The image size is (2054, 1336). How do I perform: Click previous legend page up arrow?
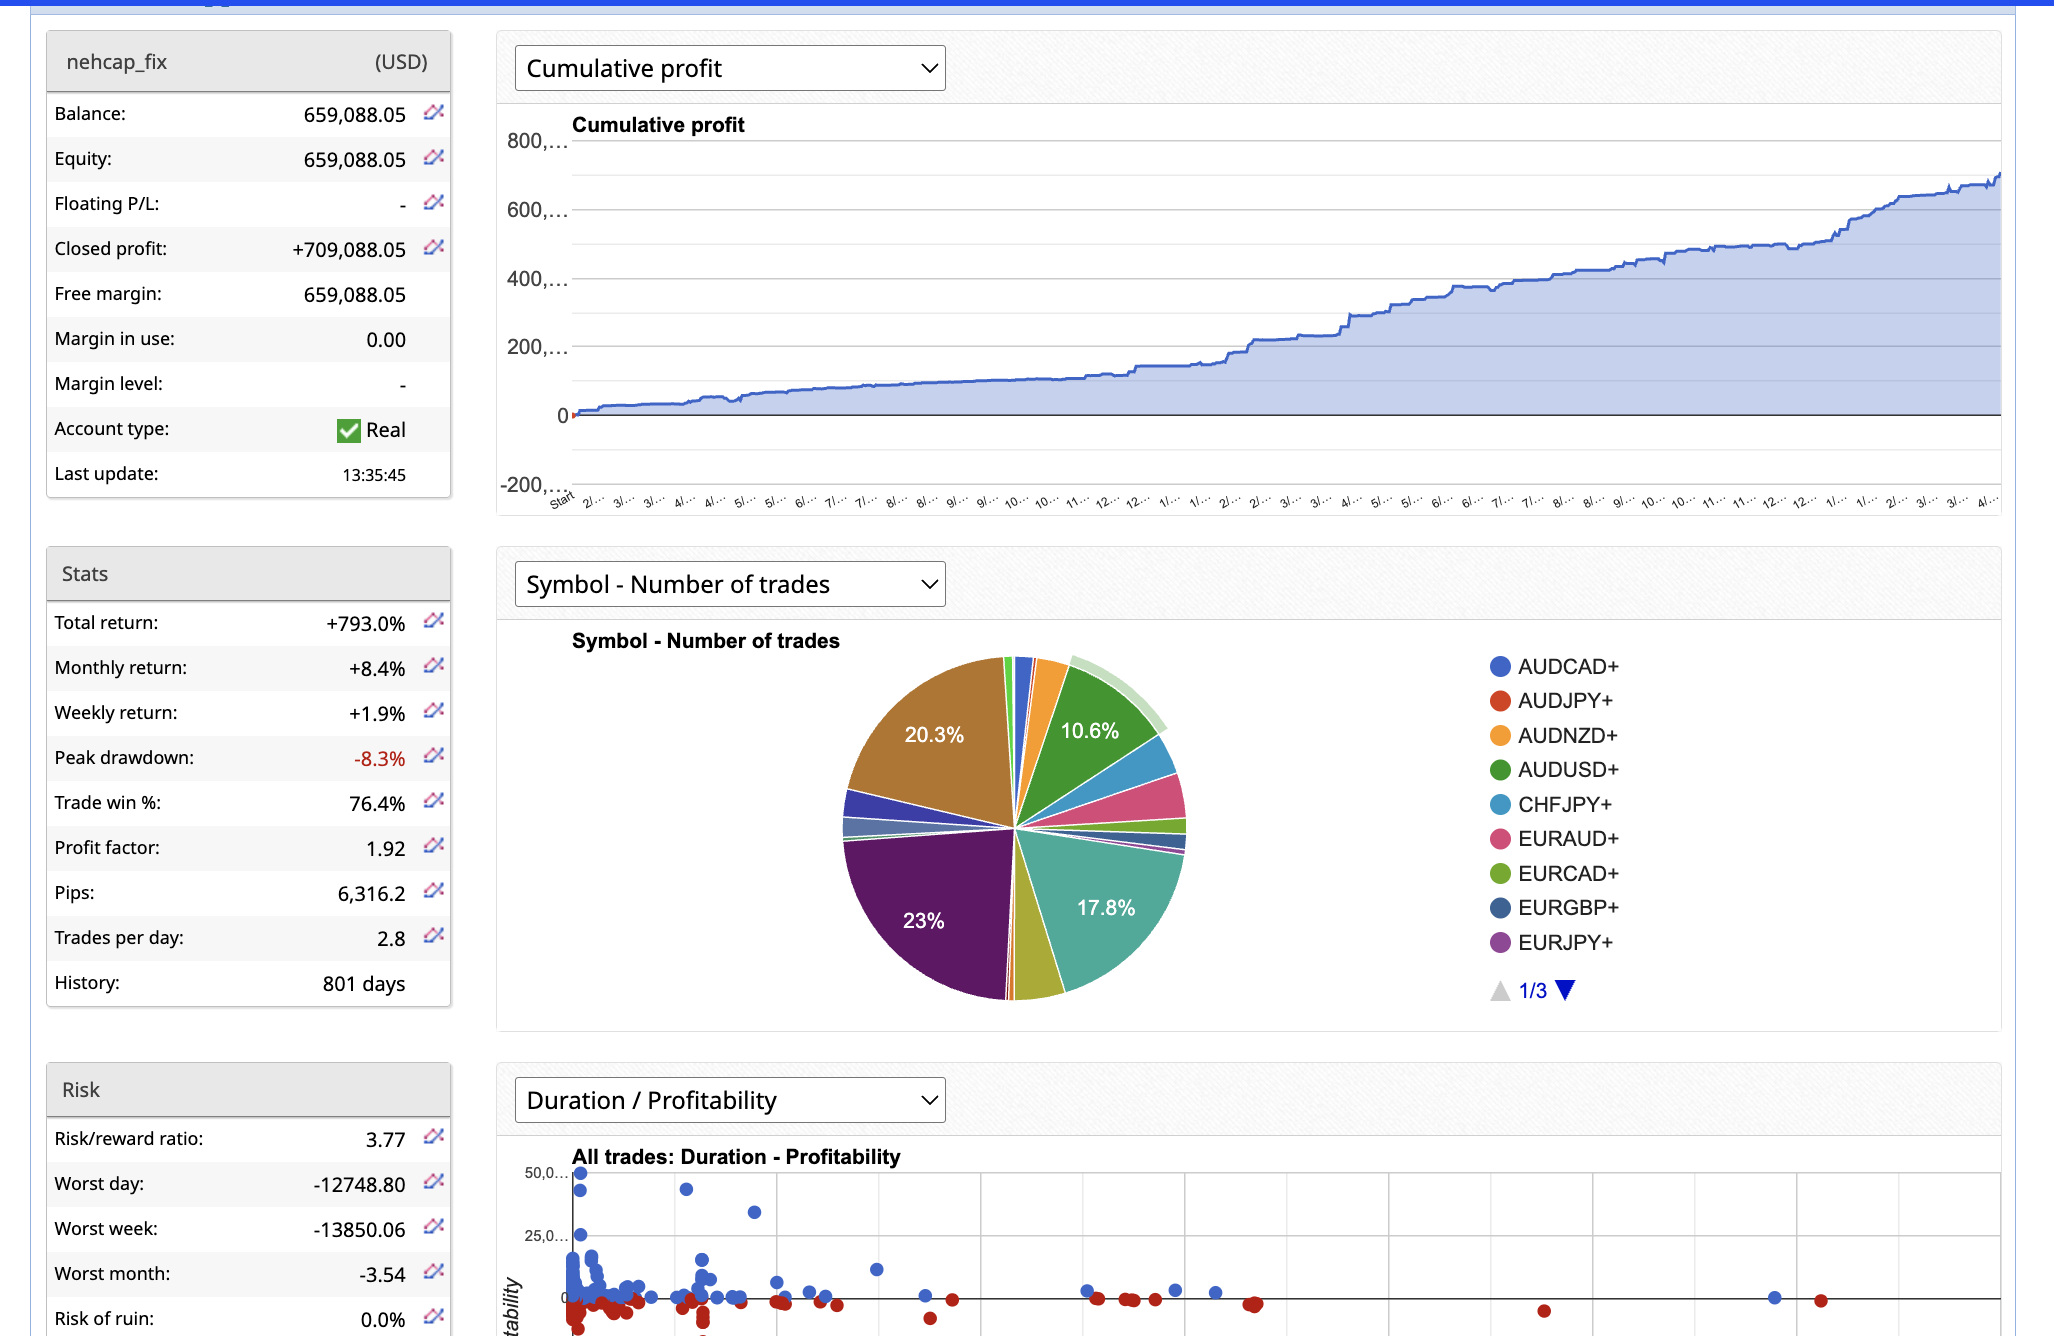point(1500,990)
